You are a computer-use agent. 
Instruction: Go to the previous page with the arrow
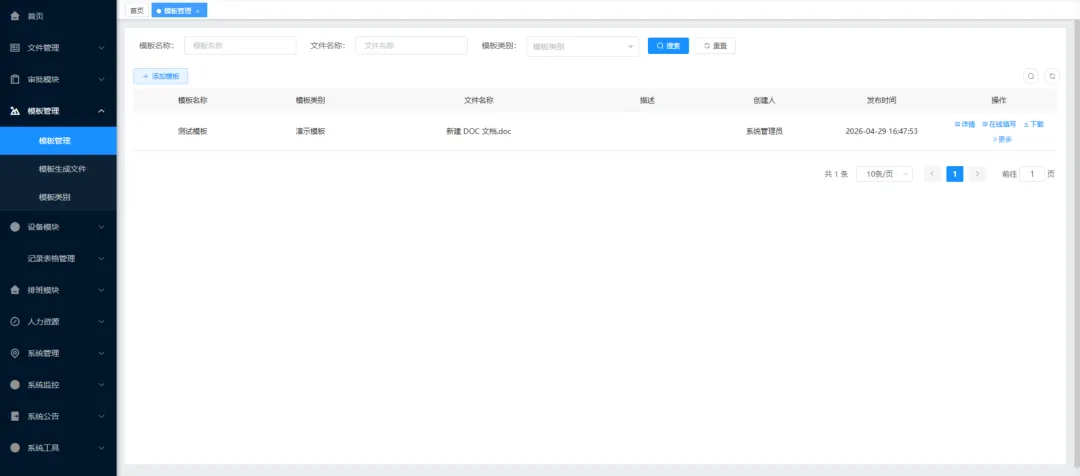[932, 174]
